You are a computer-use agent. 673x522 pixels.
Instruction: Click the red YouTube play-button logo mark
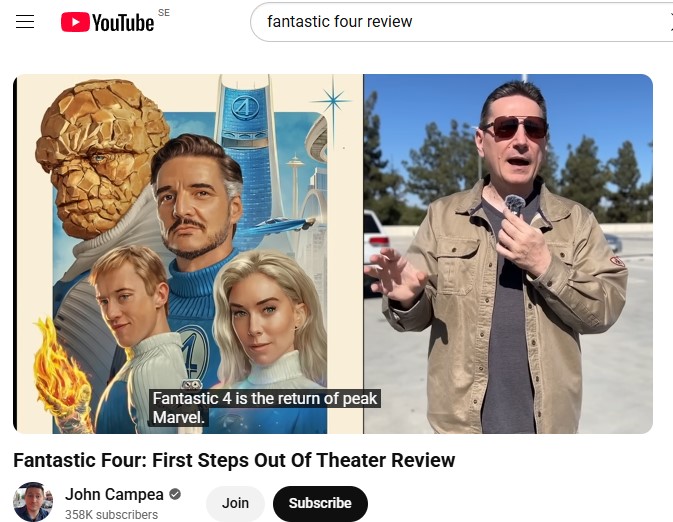[x=75, y=22]
